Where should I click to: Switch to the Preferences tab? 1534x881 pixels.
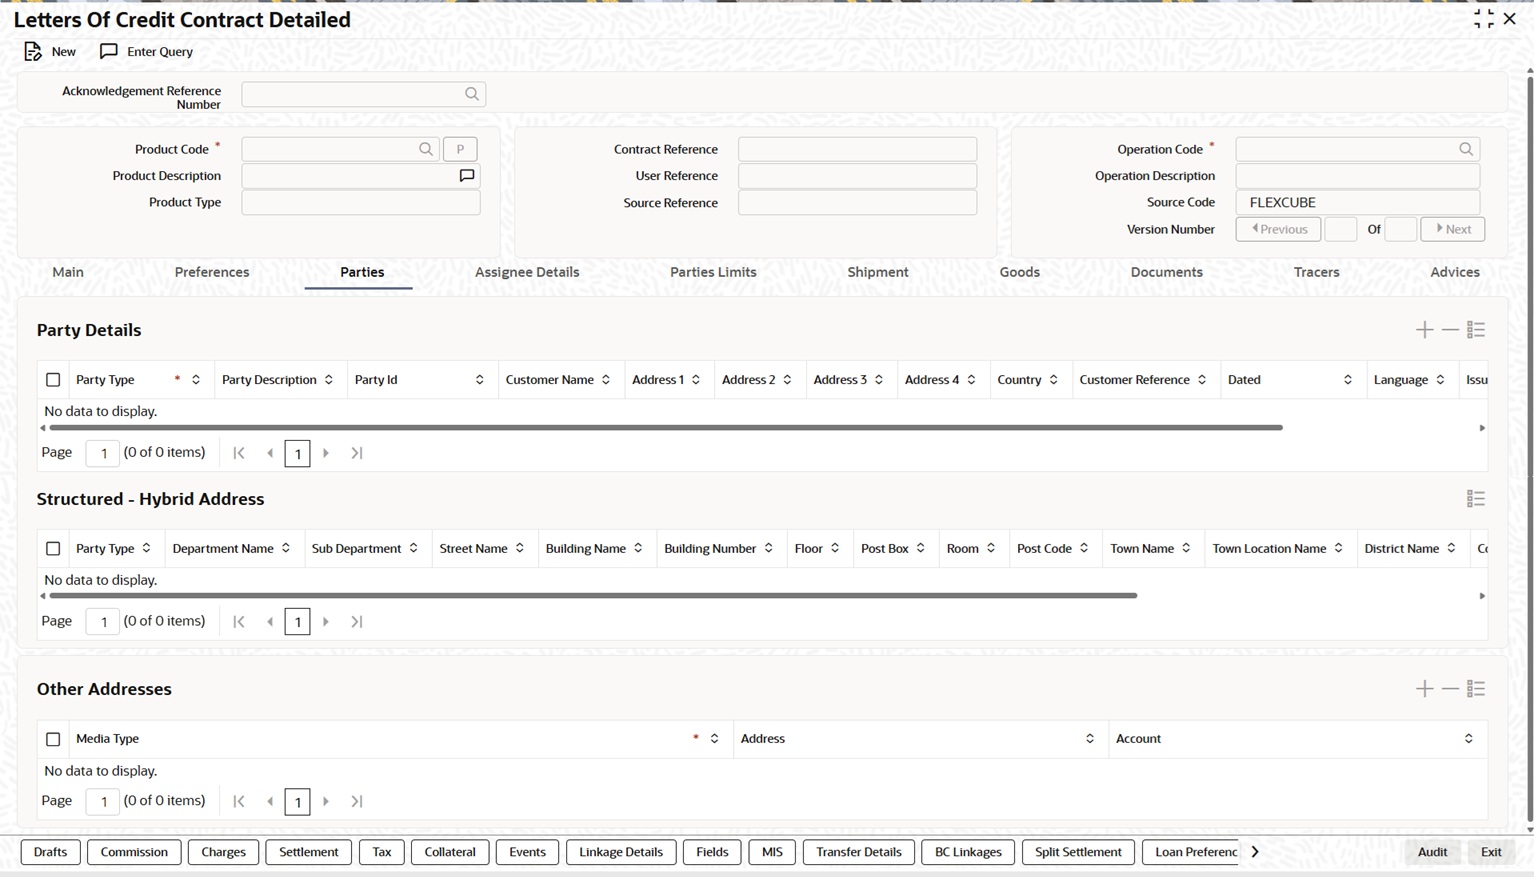click(212, 272)
